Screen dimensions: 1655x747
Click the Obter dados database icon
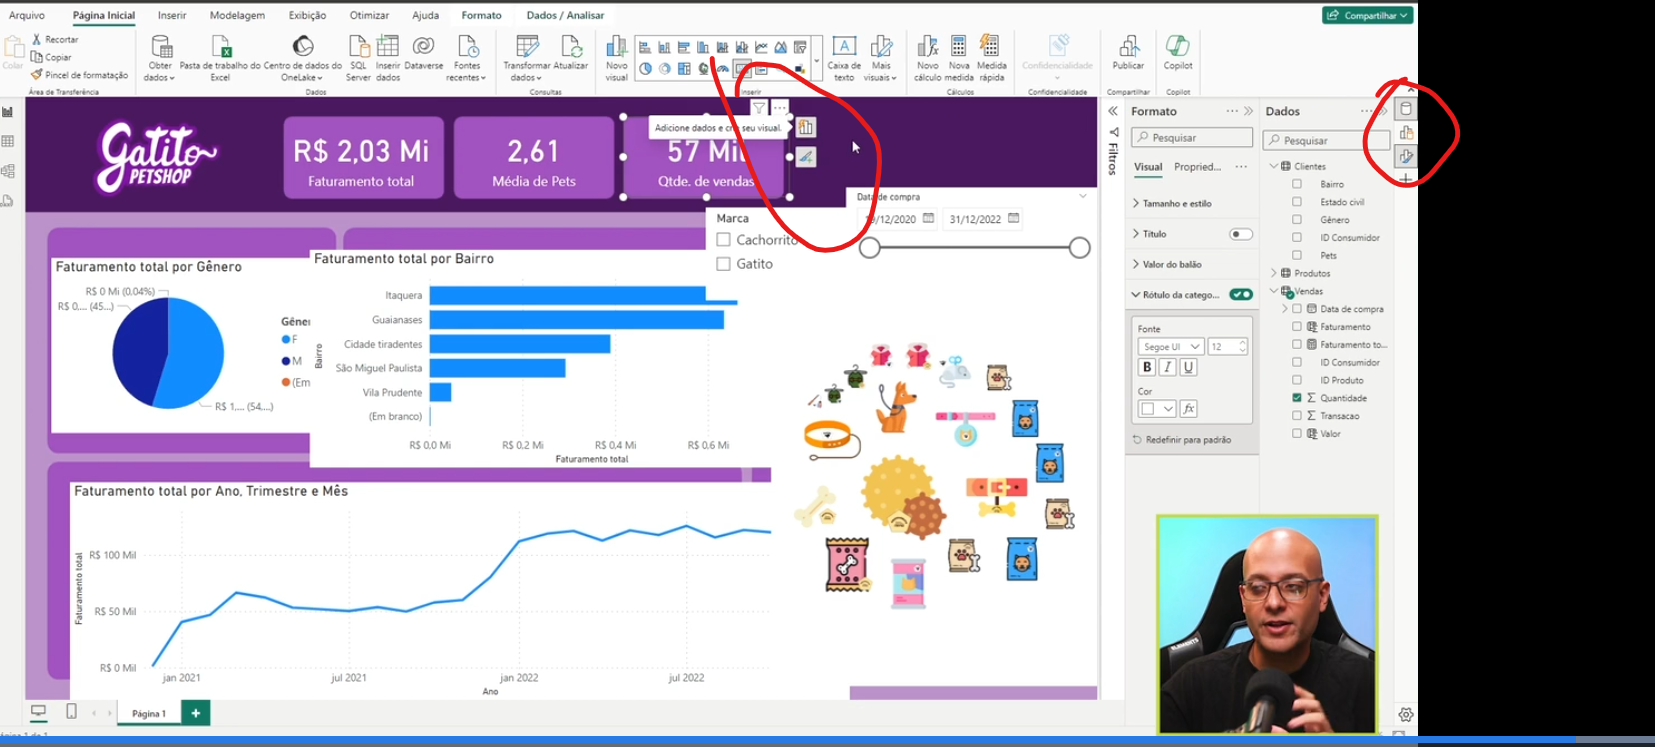click(x=161, y=47)
